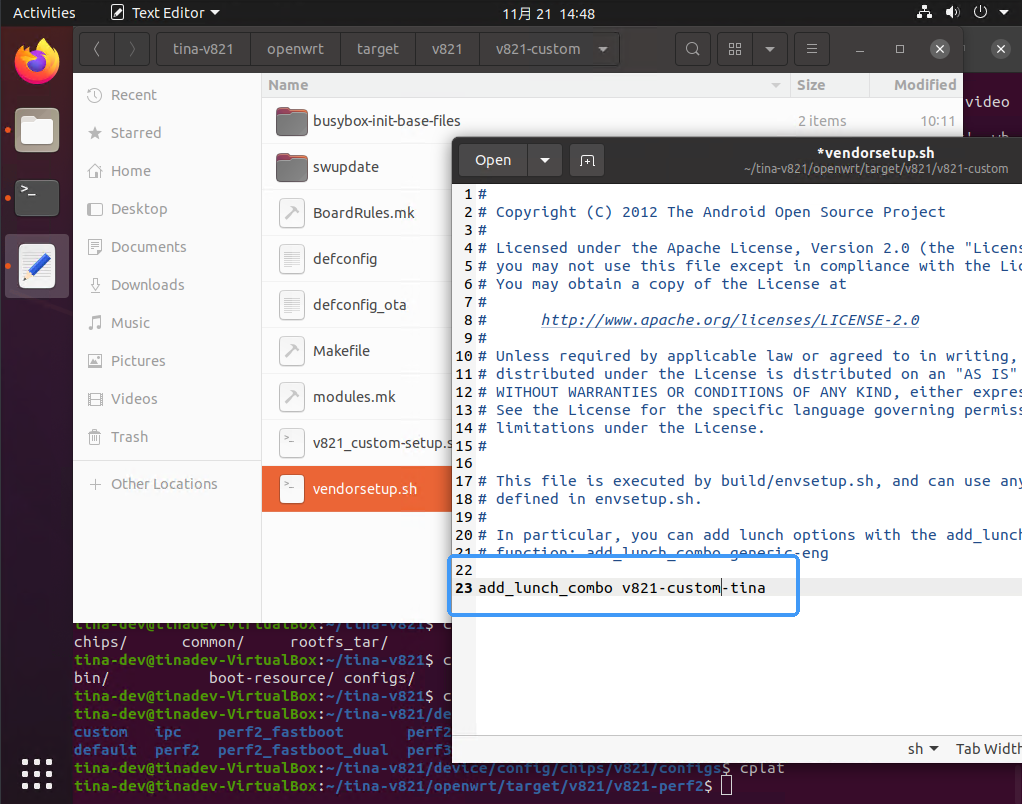Go back with the back arrow

pos(96,49)
